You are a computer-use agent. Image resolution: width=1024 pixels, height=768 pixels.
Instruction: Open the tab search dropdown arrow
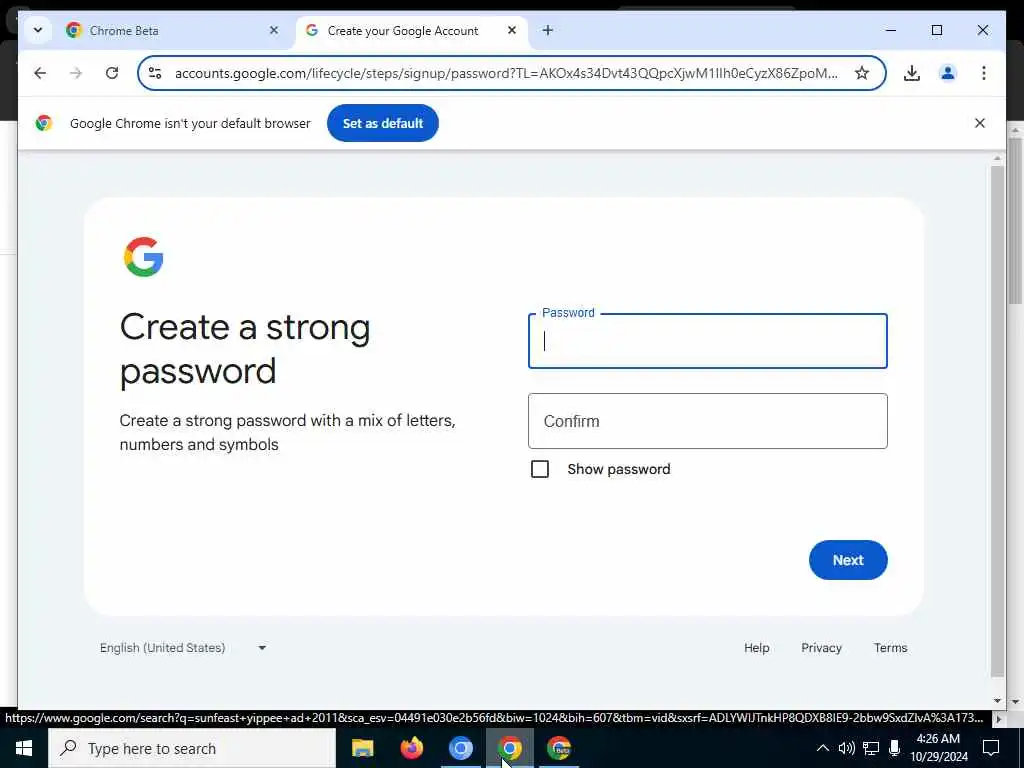point(38,30)
